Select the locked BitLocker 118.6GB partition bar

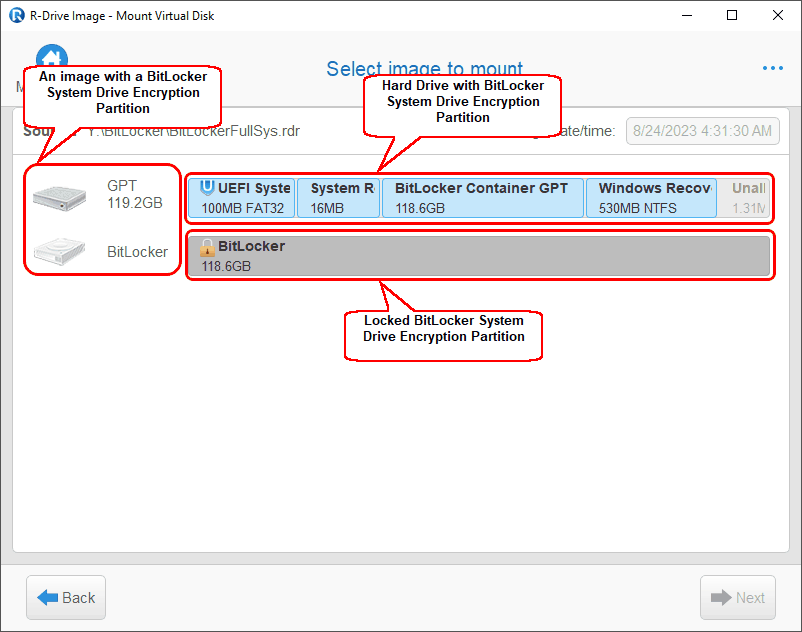click(x=479, y=256)
